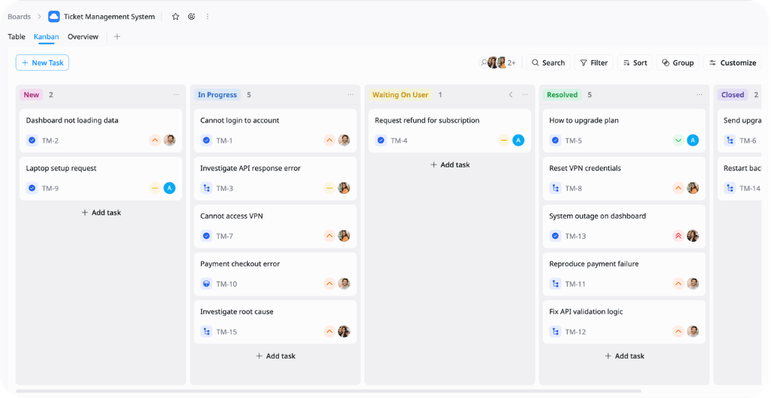
Task: Open the Filter dropdown
Action: 593,62
